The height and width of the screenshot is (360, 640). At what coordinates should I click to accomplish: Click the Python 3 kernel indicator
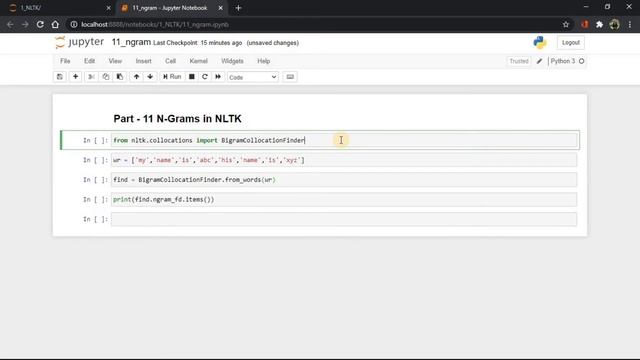tap(562, 61)
